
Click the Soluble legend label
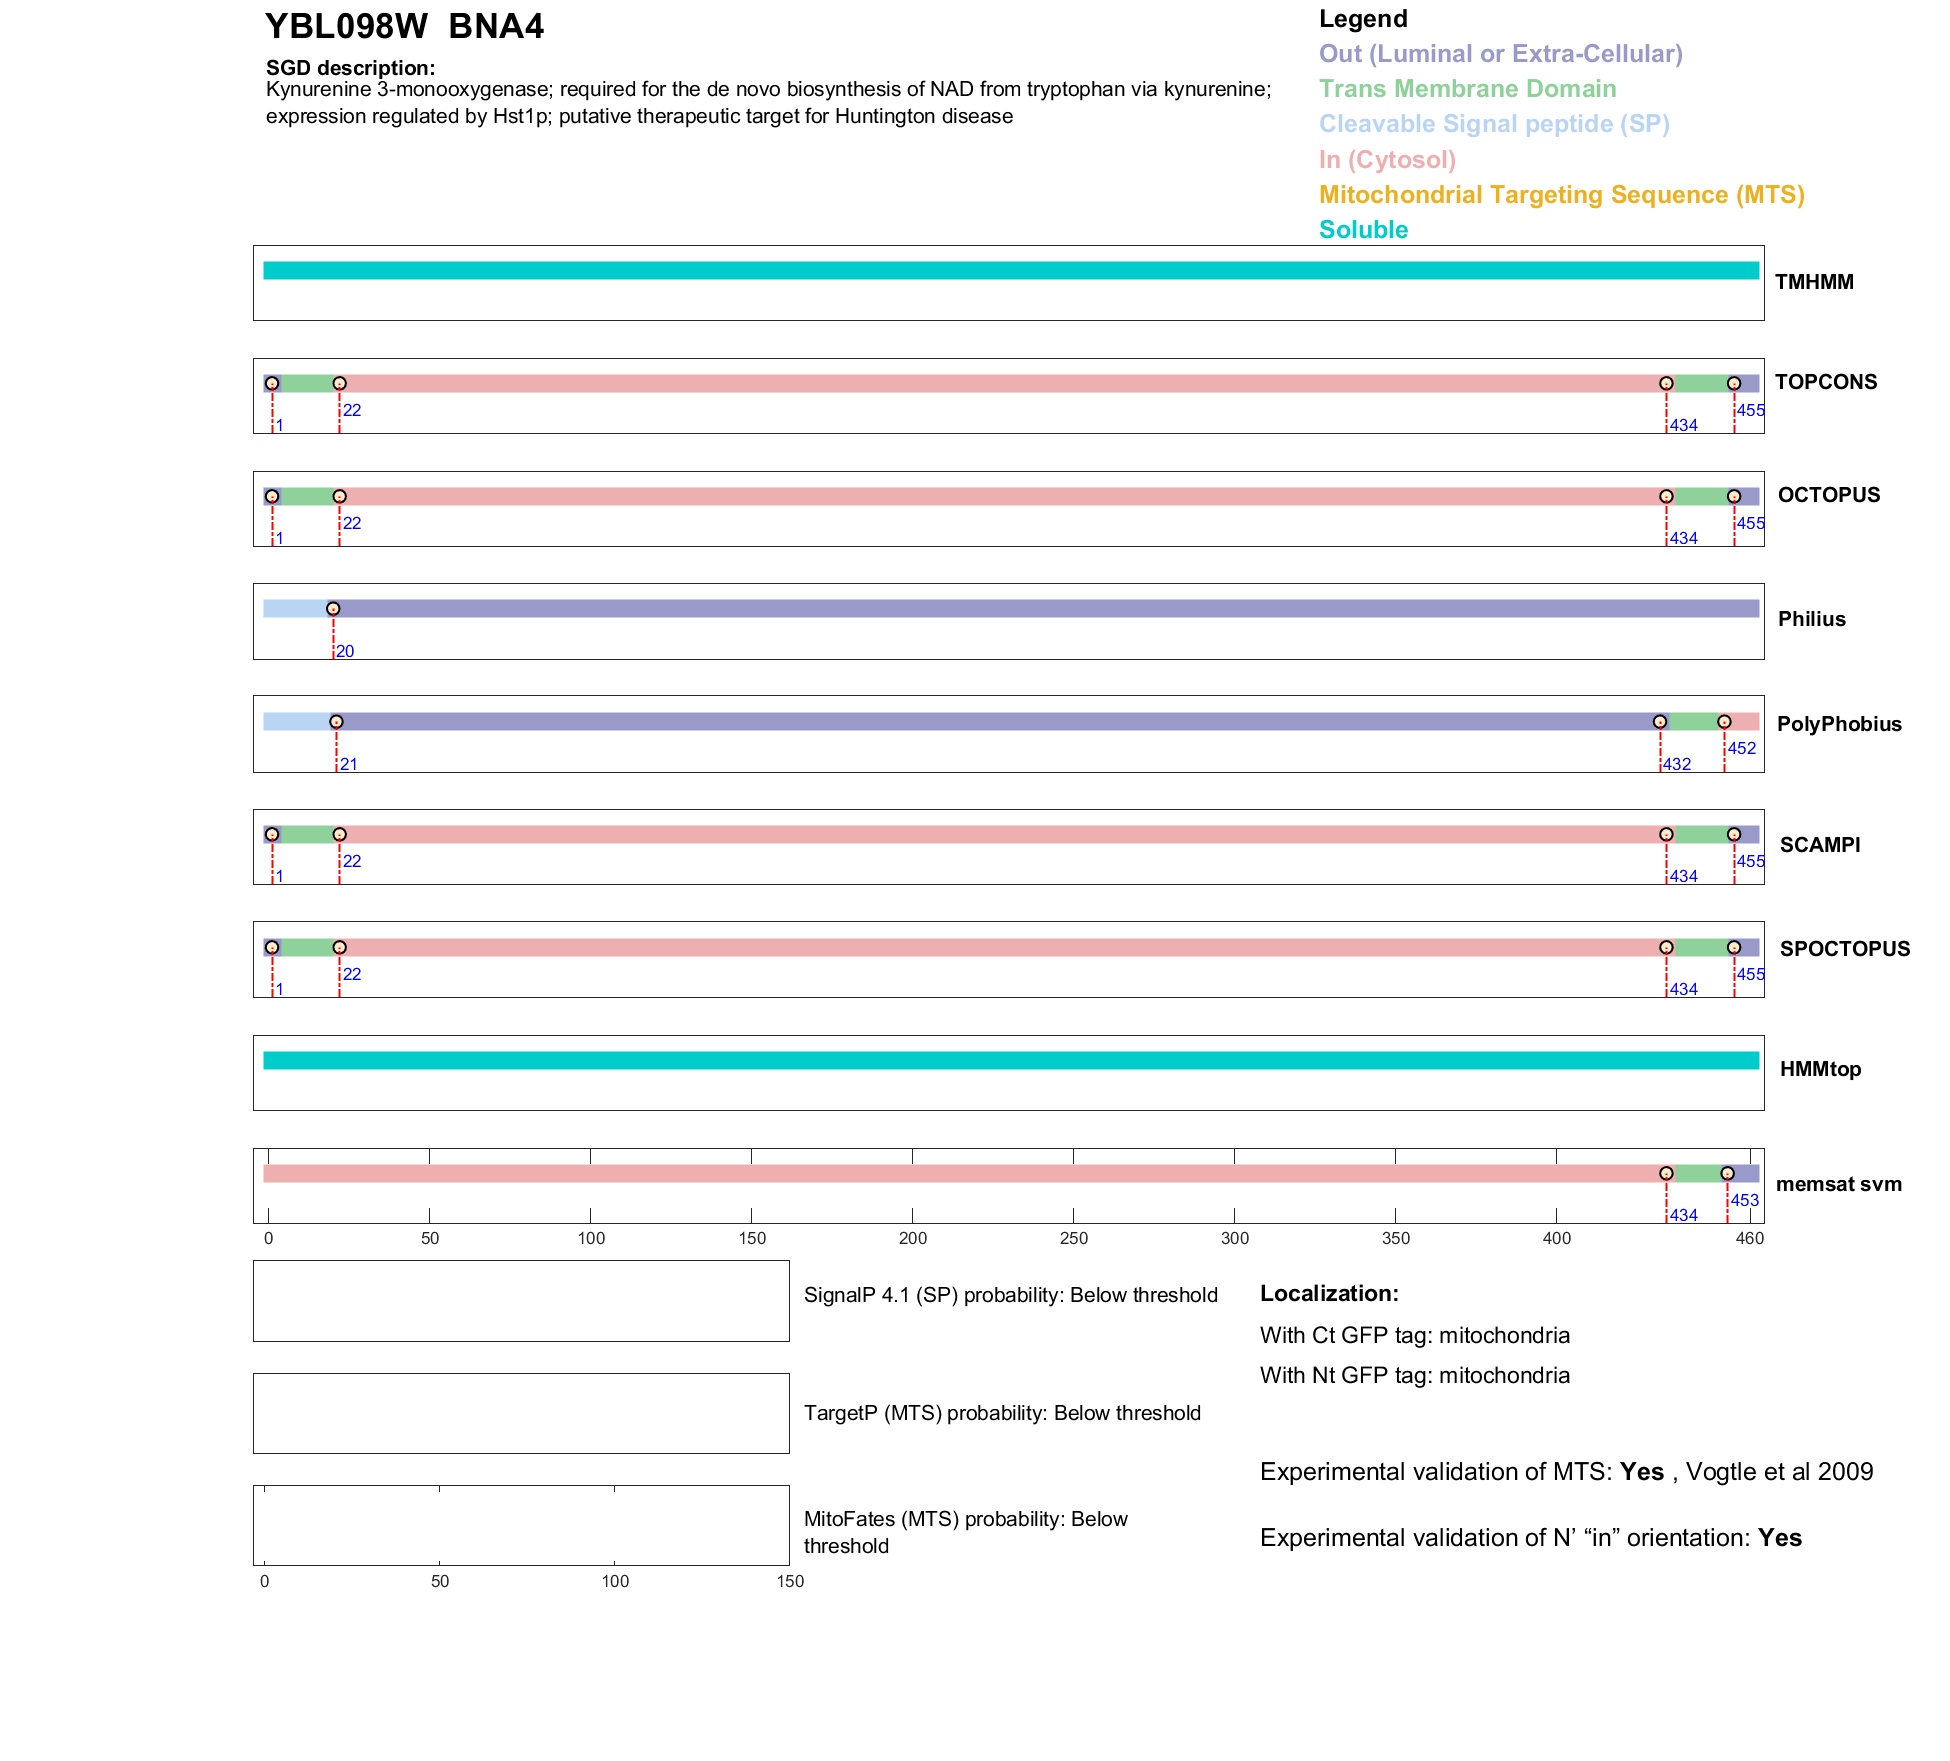1363,230
